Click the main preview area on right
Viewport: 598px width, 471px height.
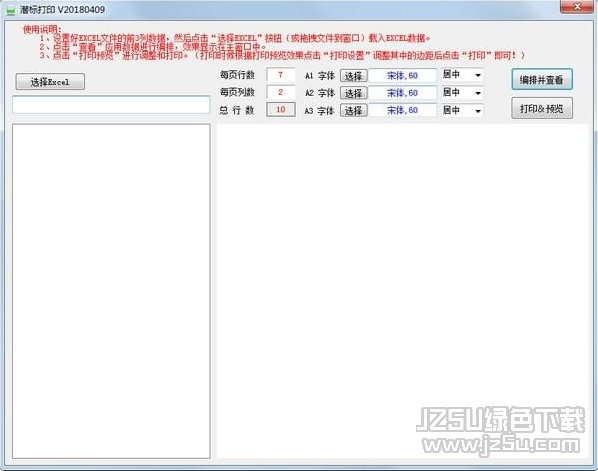click(x=403, y=291)
